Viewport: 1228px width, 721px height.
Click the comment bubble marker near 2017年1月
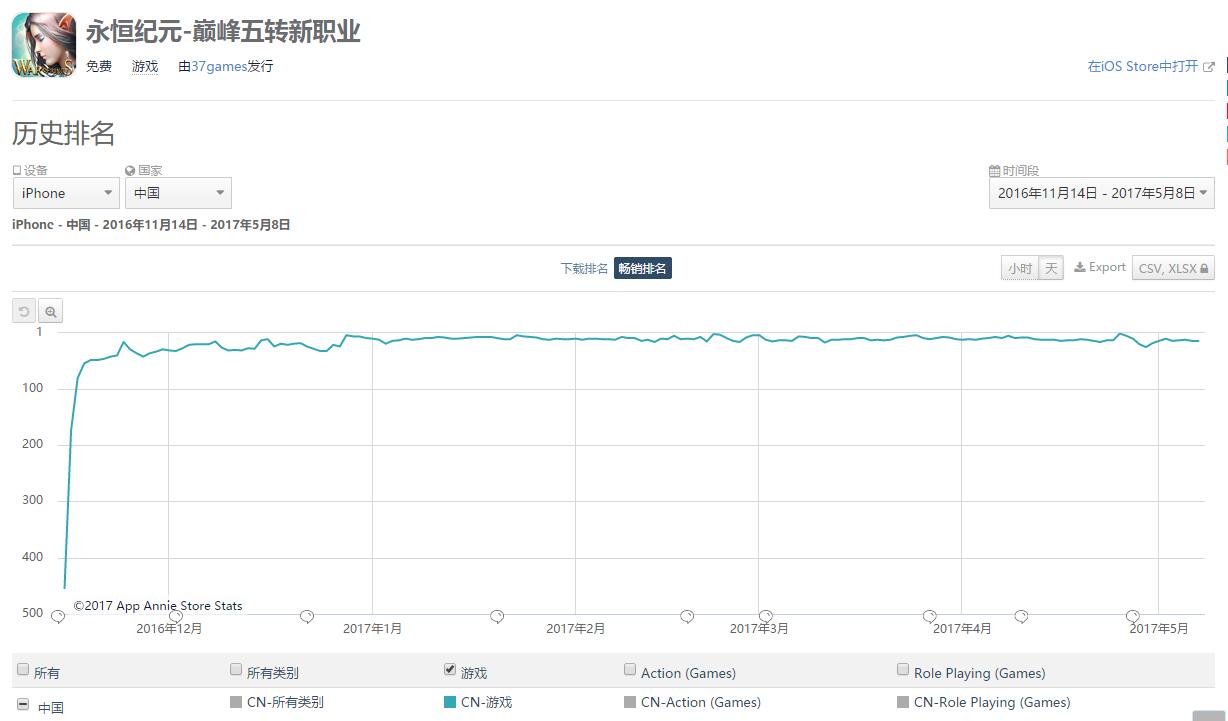[x=307, y=616]
